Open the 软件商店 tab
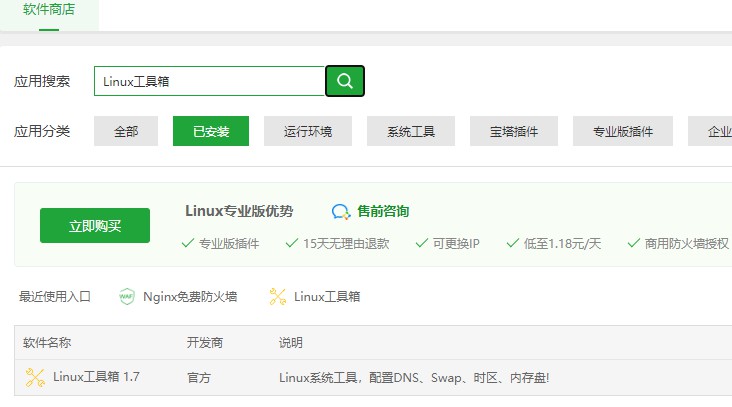Screen dimensions: 732x407 point(49,9)
